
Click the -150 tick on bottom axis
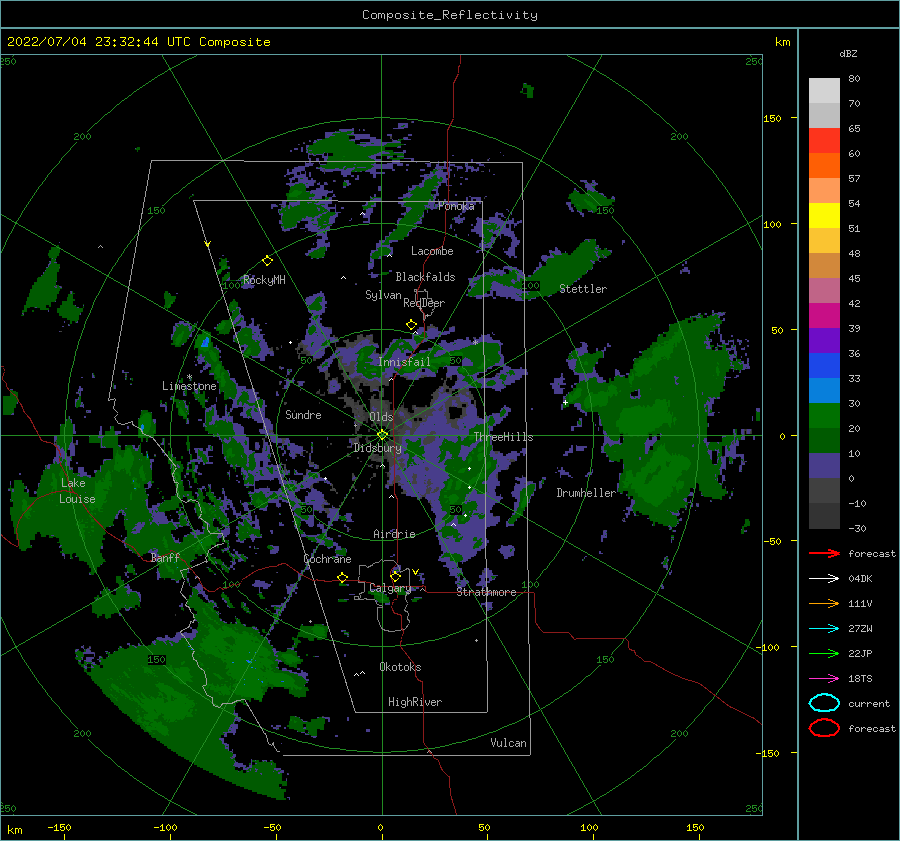59,827
